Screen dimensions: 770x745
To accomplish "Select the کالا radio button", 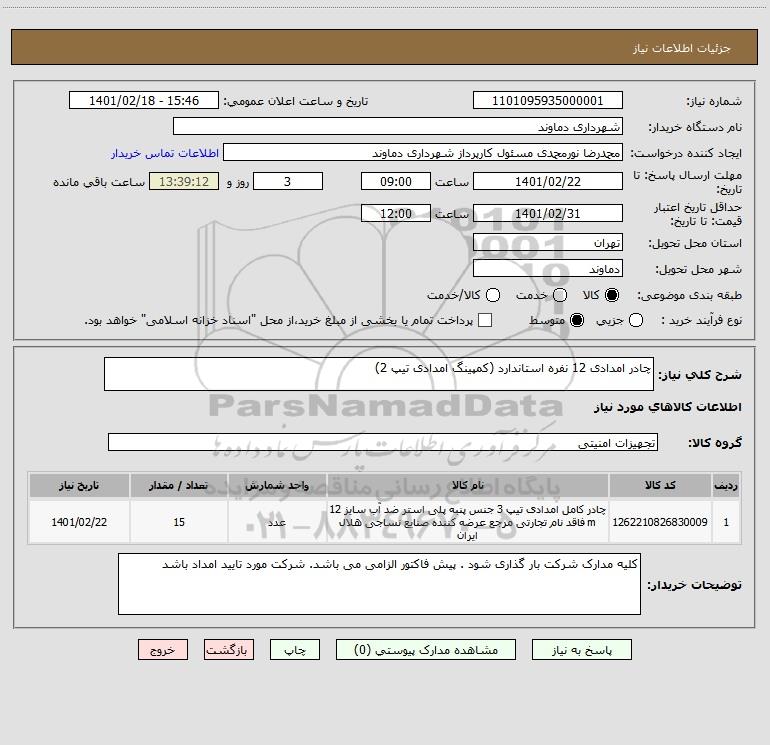I will (x=612, y=295).
